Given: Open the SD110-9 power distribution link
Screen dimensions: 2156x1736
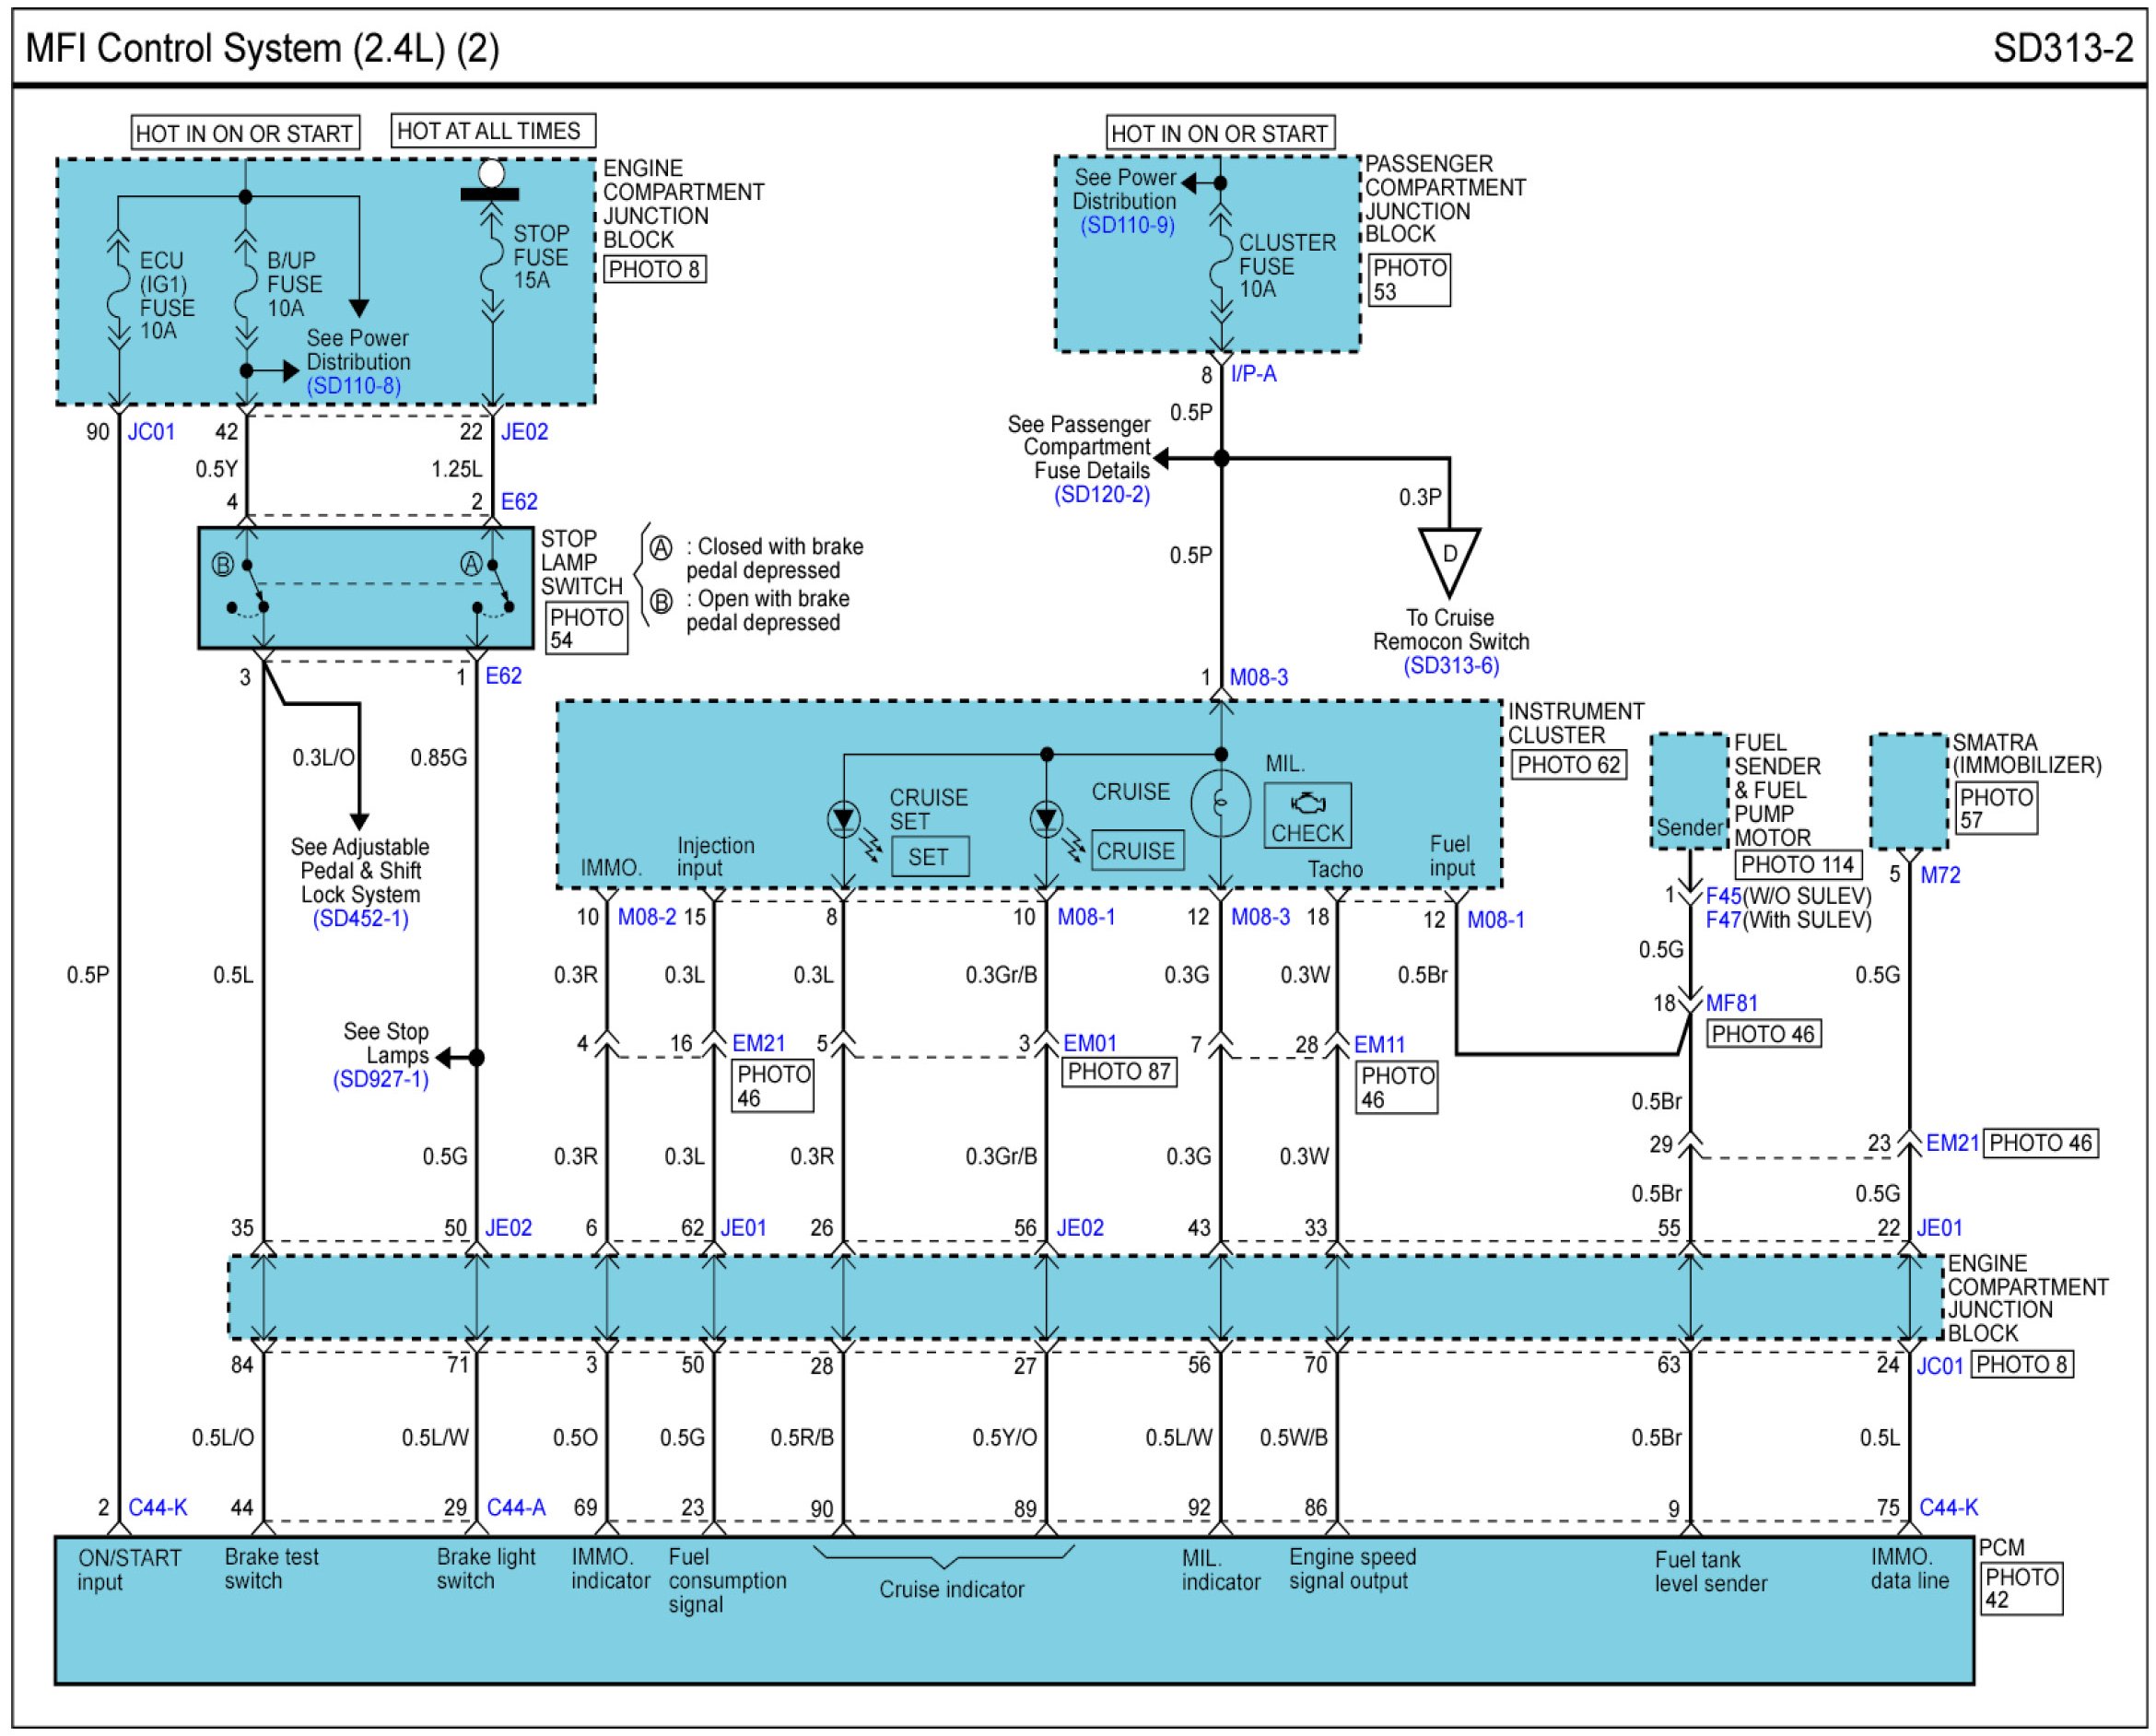Looking at the screenshot, I should click(1127, 225).
